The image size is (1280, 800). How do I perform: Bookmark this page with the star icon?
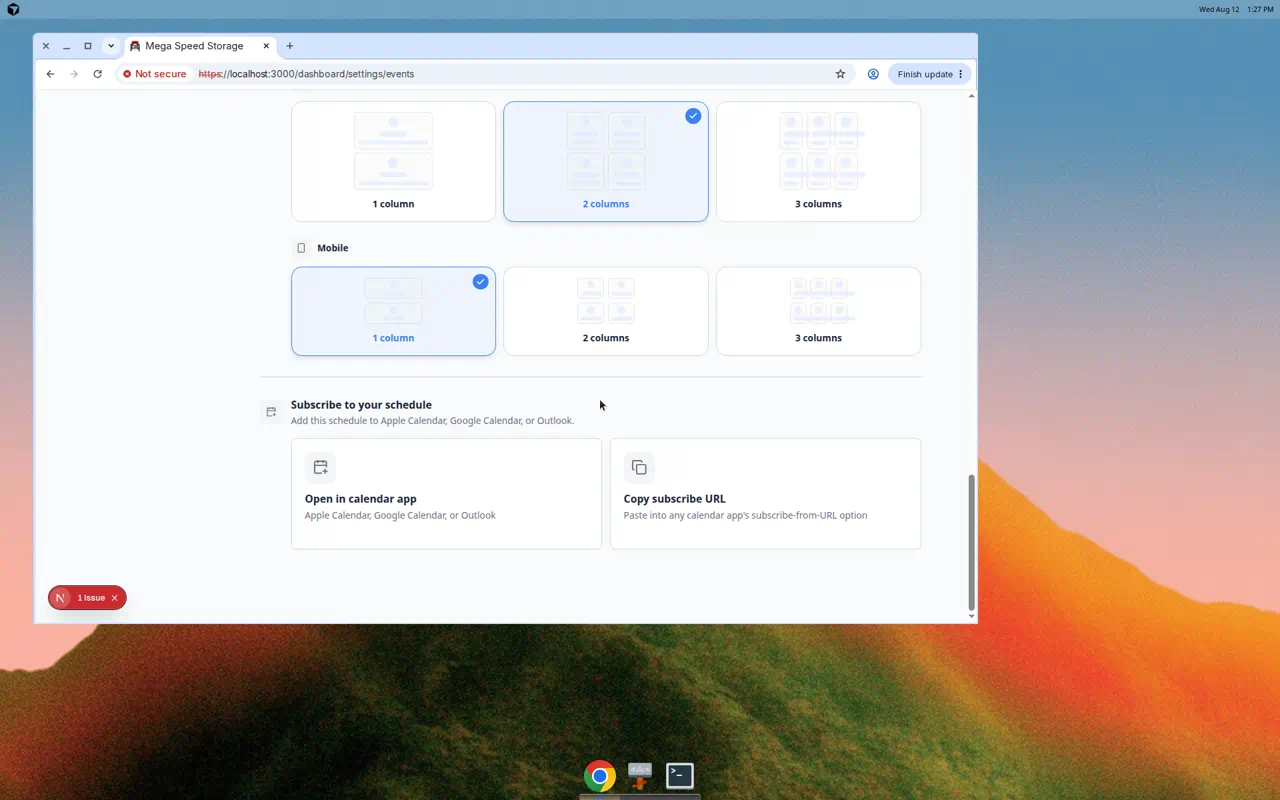[840, 74]
